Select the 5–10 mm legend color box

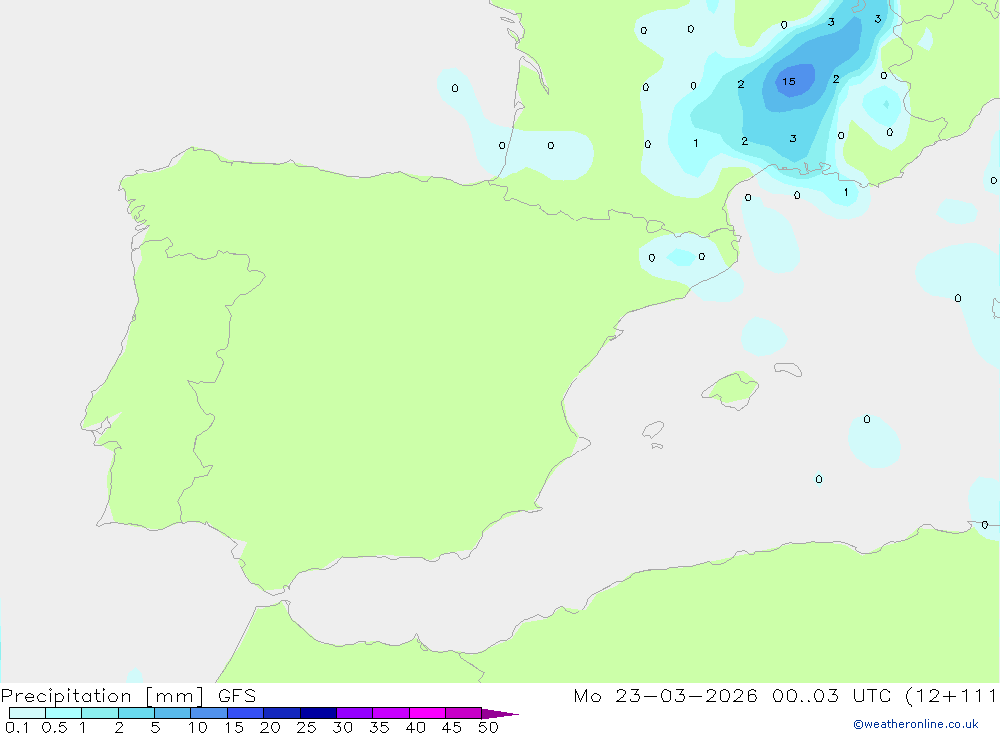[x=172, y=713]
